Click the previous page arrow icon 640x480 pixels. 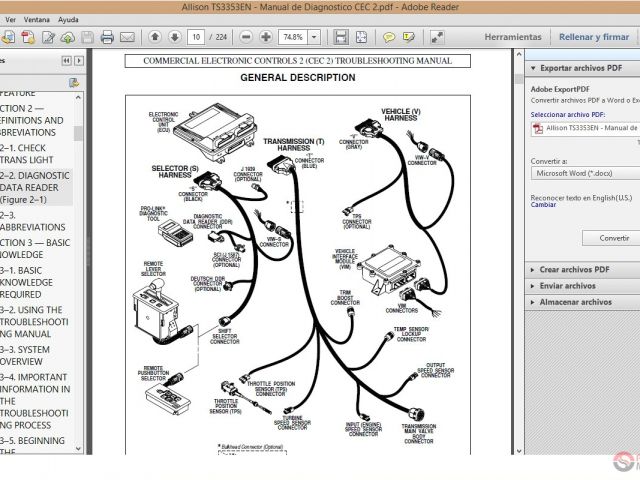[155, 37]
